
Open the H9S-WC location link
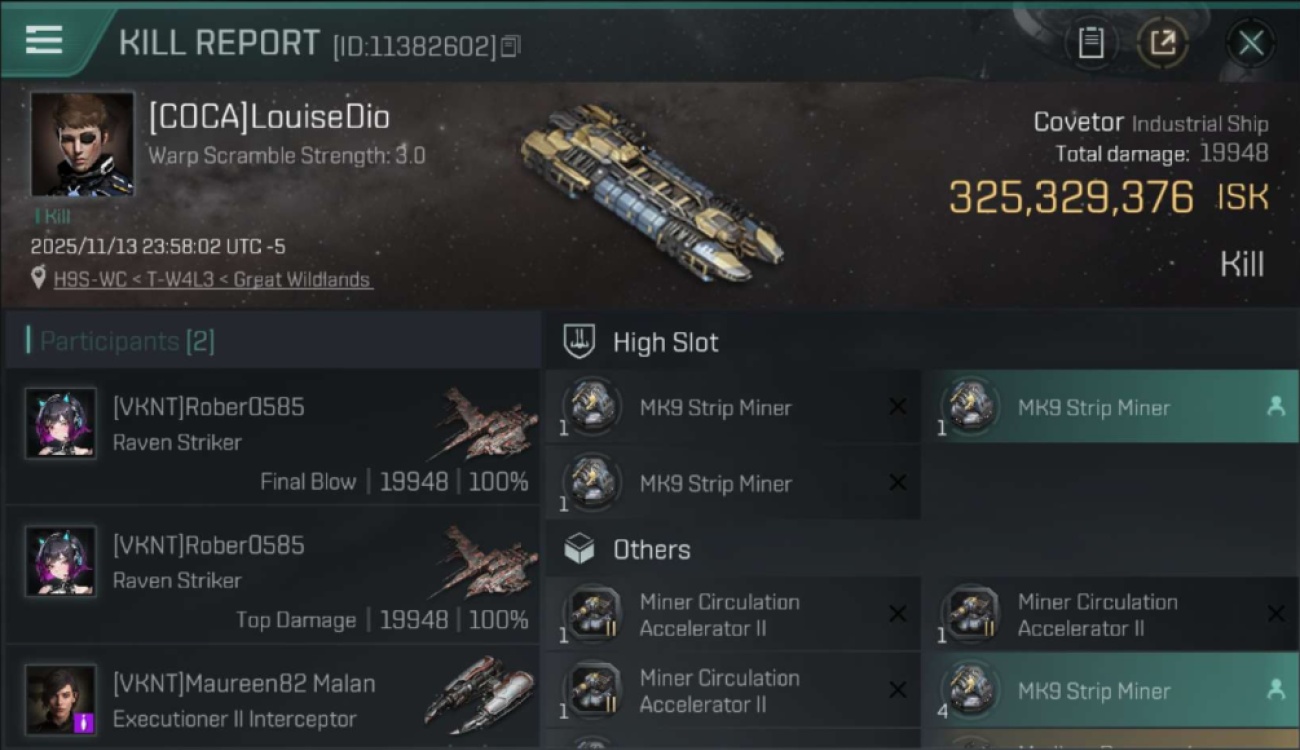pyautogui.click(x=212, y=280)
